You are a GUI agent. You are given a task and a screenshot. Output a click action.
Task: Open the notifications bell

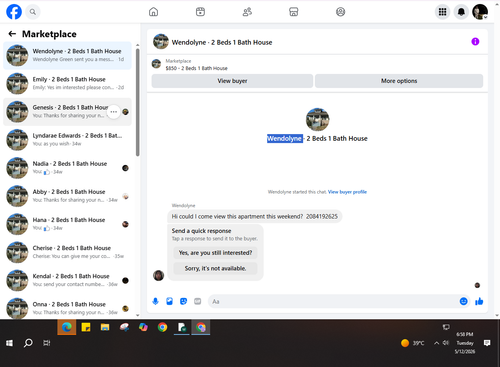pyautogui.click(x=461, y=12)
